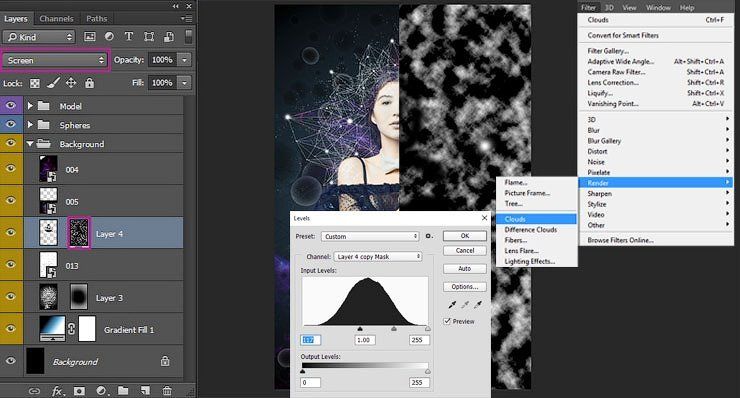Lock image pixels with brush icon

[x=53, y=83]
